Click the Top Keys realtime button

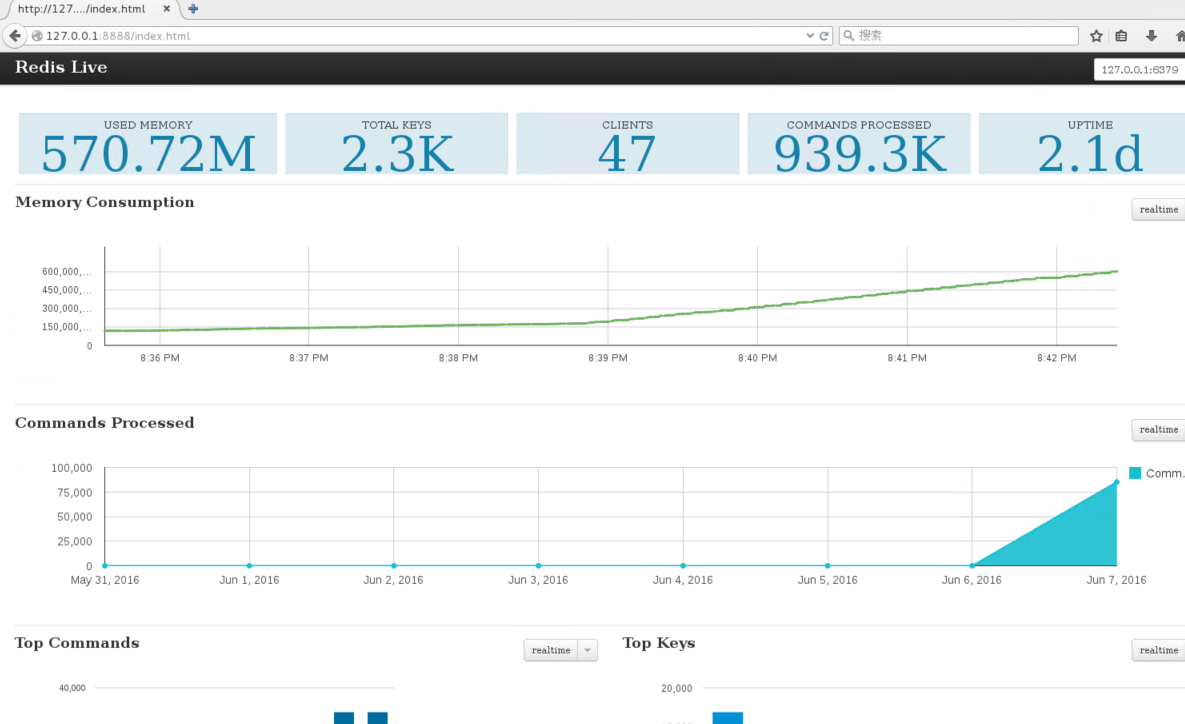click(1158, 650)
